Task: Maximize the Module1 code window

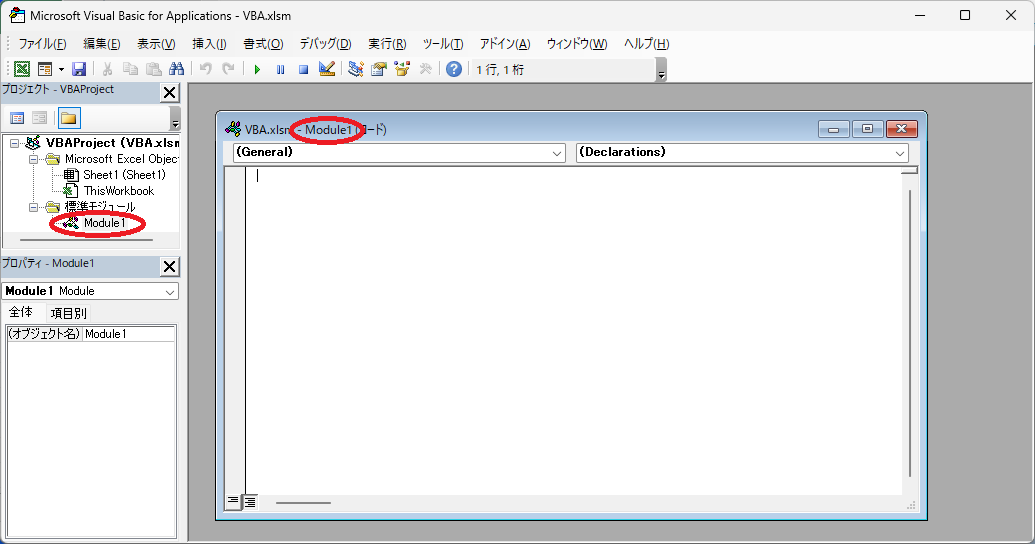Action: [x=867, y=129]
